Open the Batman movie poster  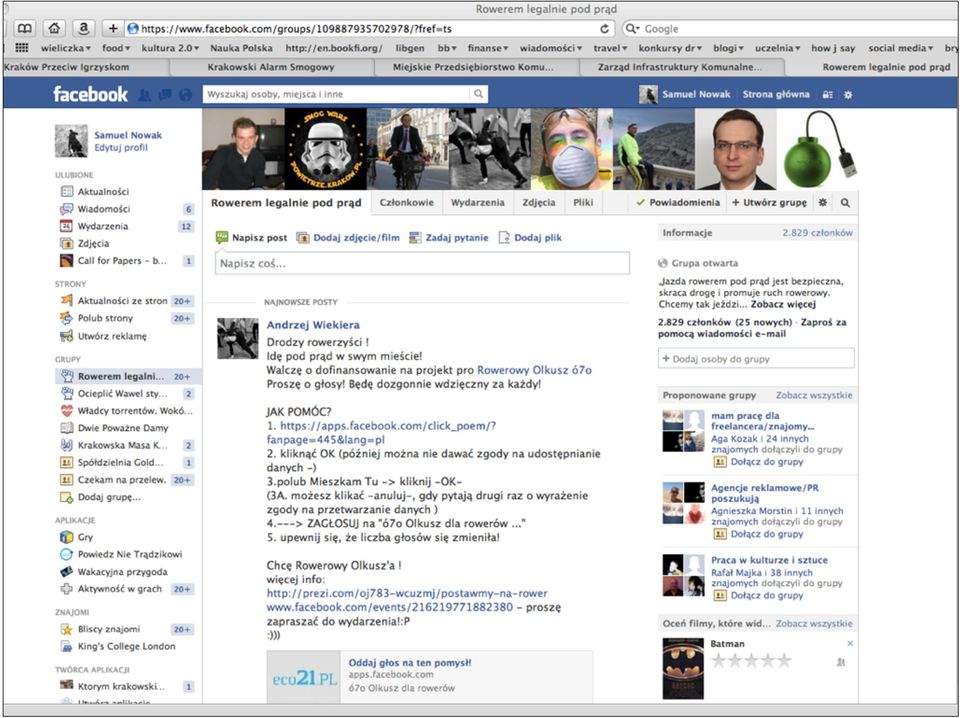(x=683, y=668)
